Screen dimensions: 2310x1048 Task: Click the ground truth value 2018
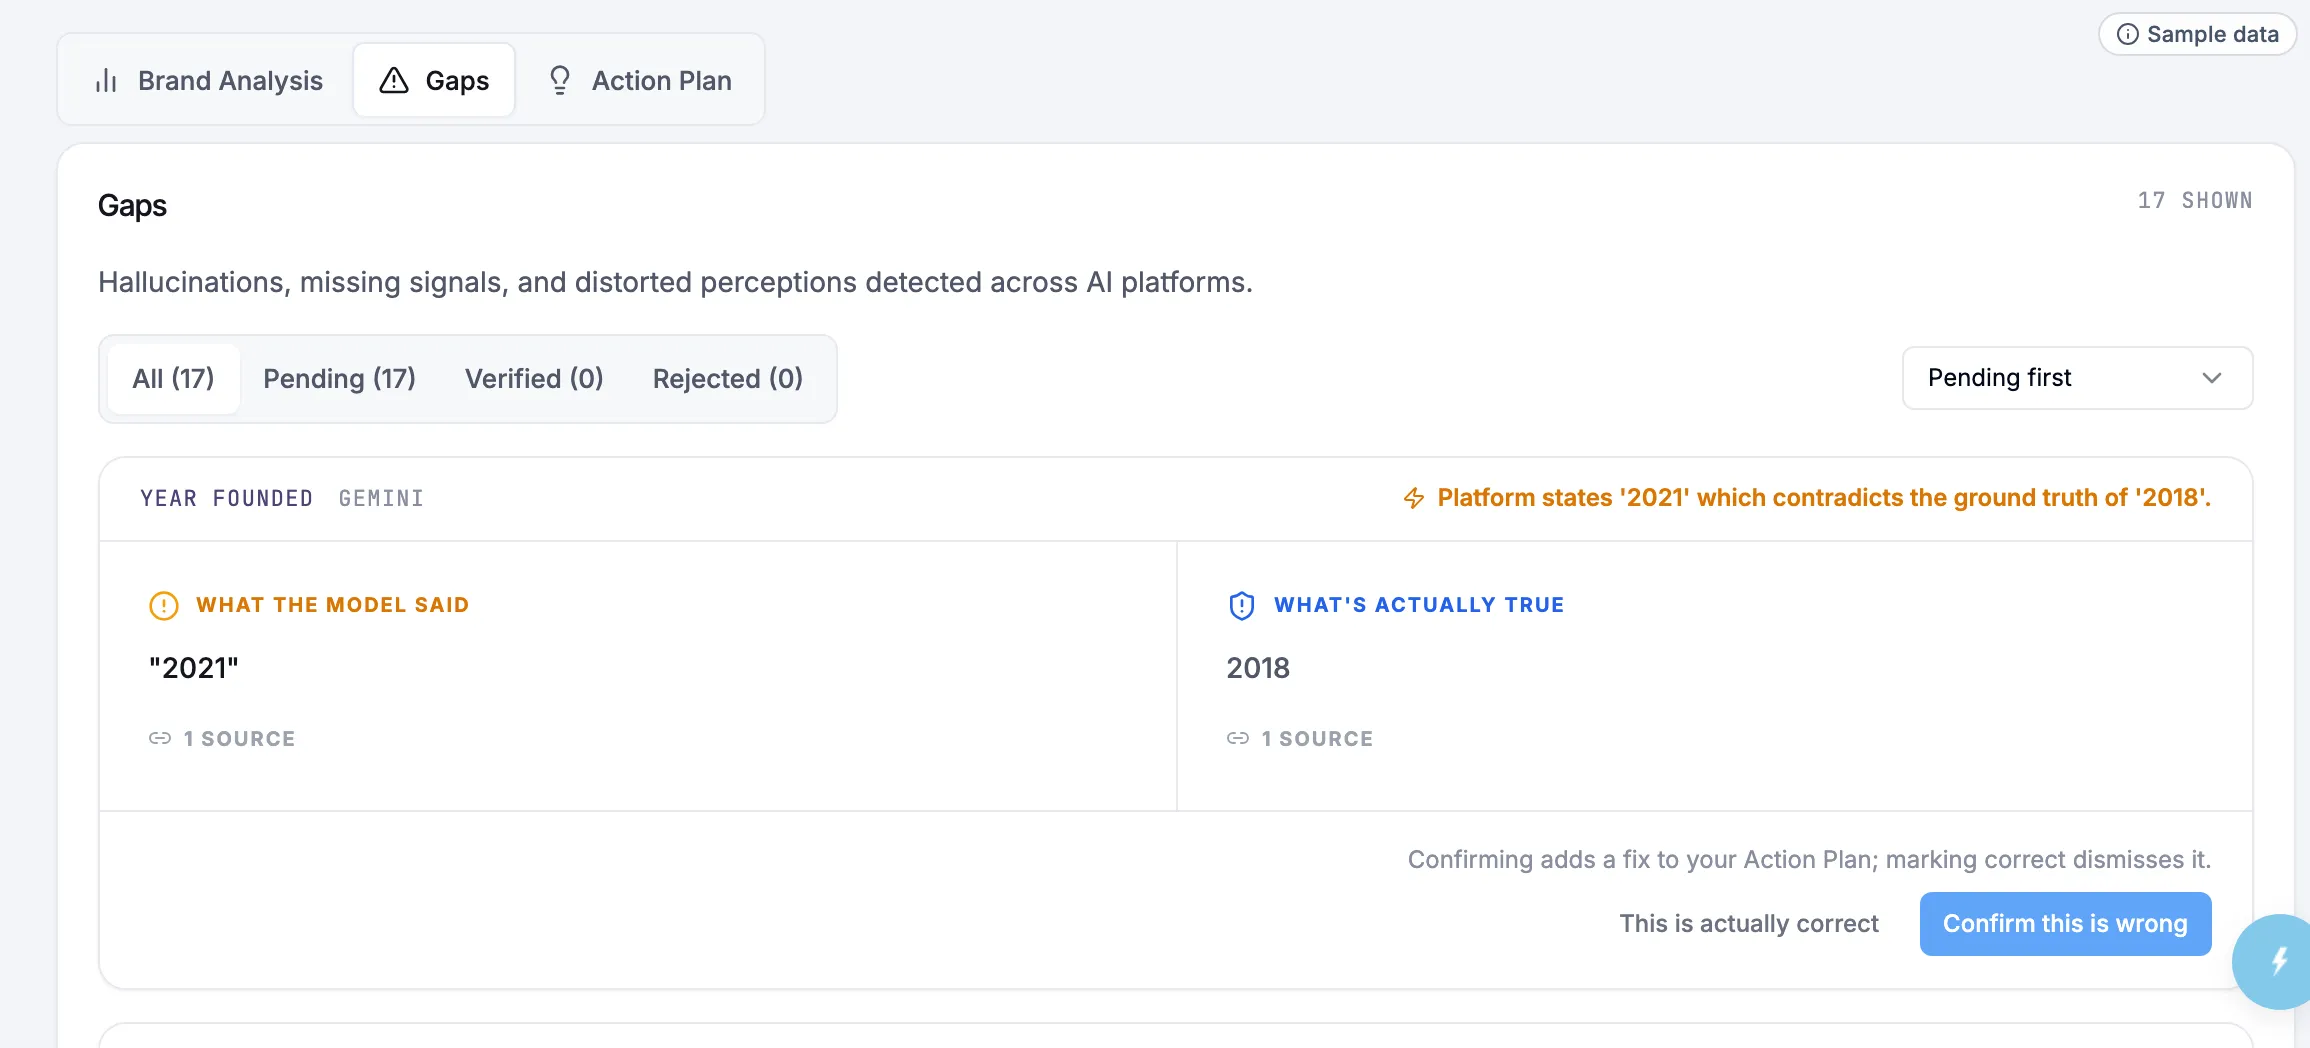click(1258, 668)
